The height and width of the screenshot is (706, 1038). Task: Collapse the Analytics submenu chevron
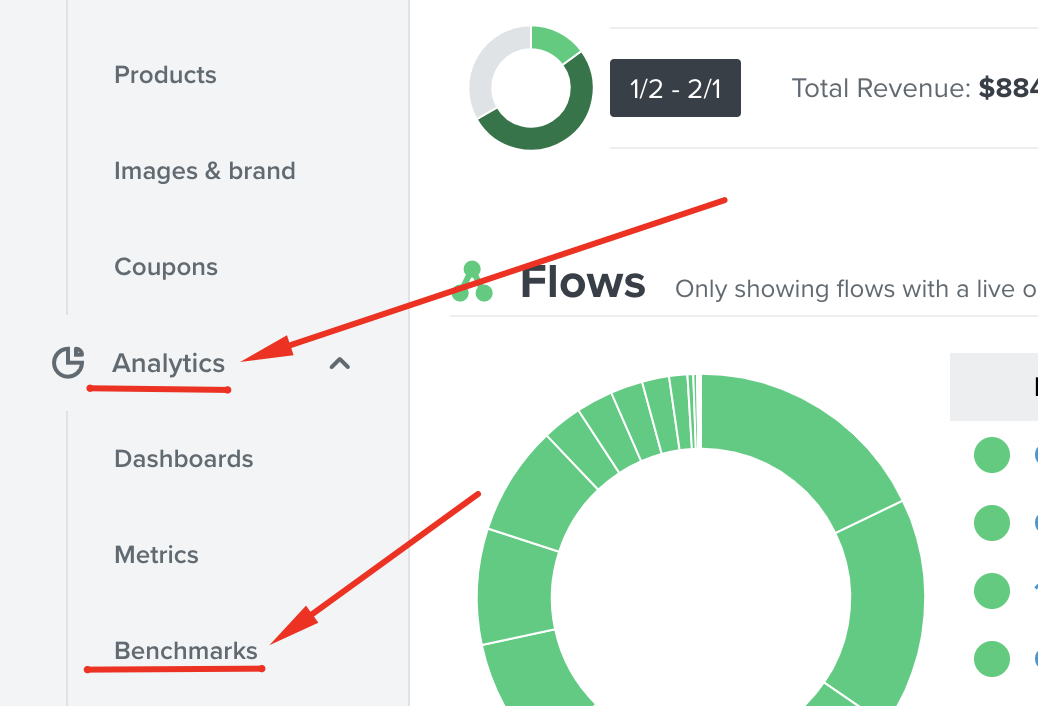(x=340, y=364)
